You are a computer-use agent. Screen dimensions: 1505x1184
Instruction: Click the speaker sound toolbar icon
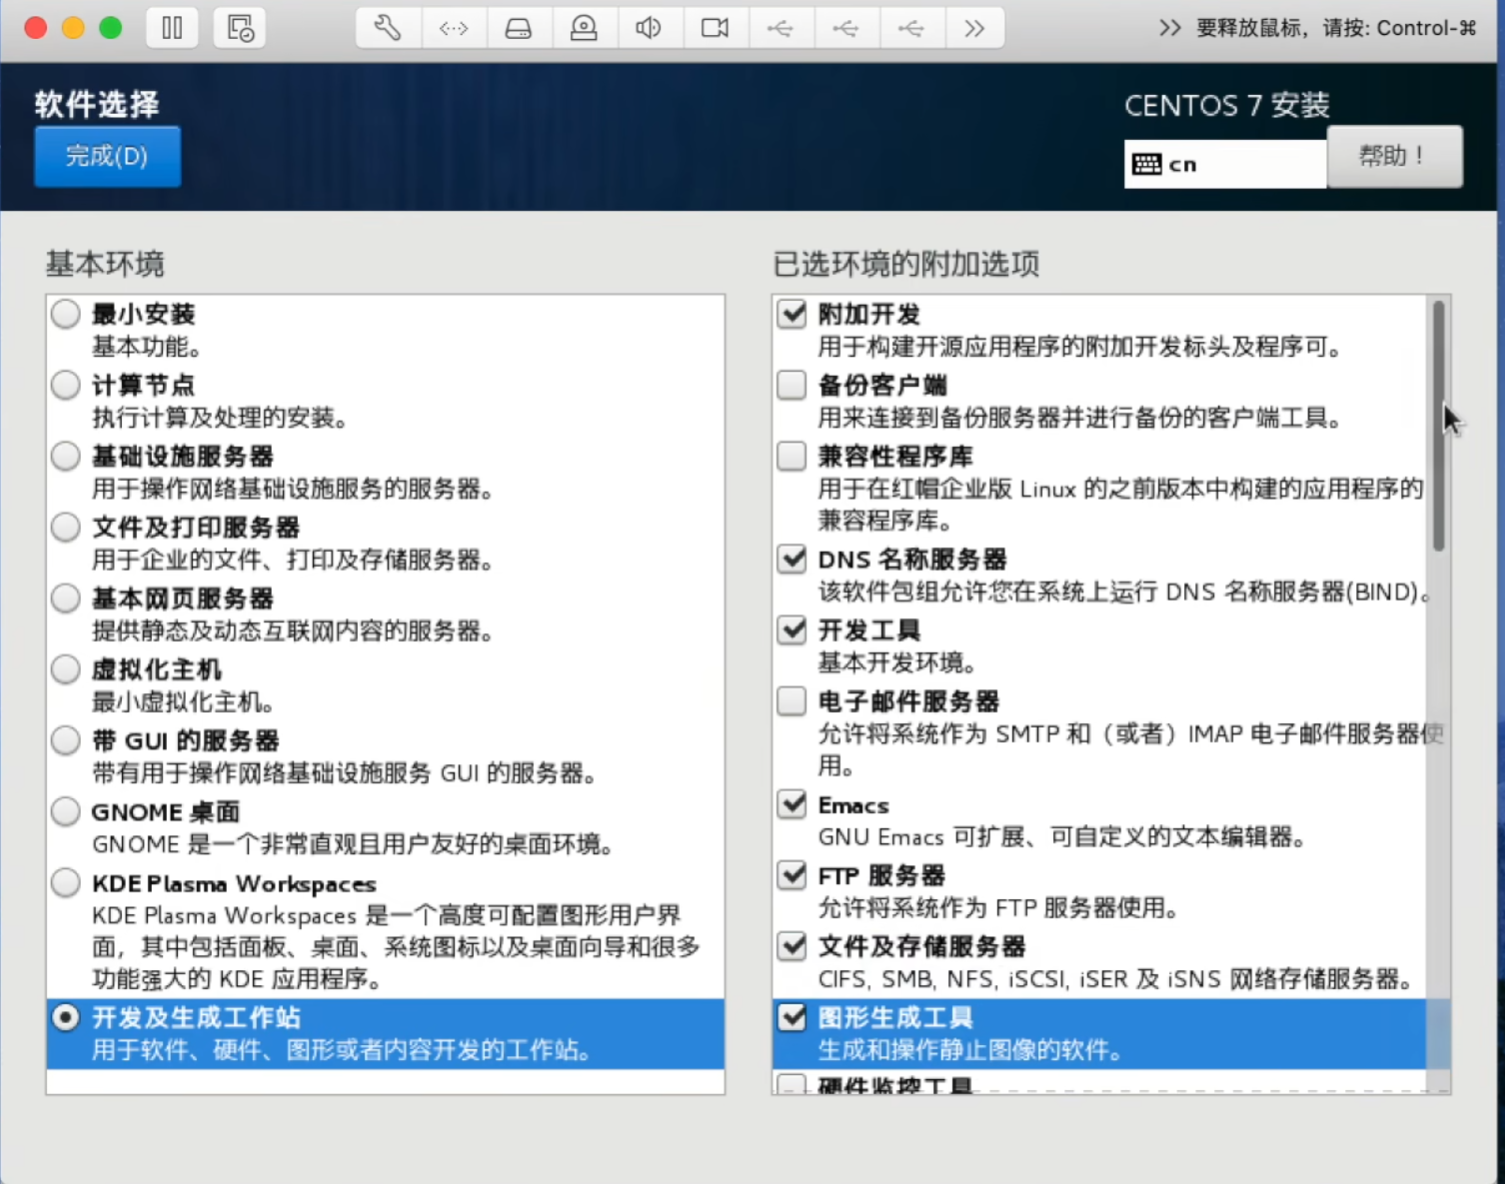tap(649, 28)
